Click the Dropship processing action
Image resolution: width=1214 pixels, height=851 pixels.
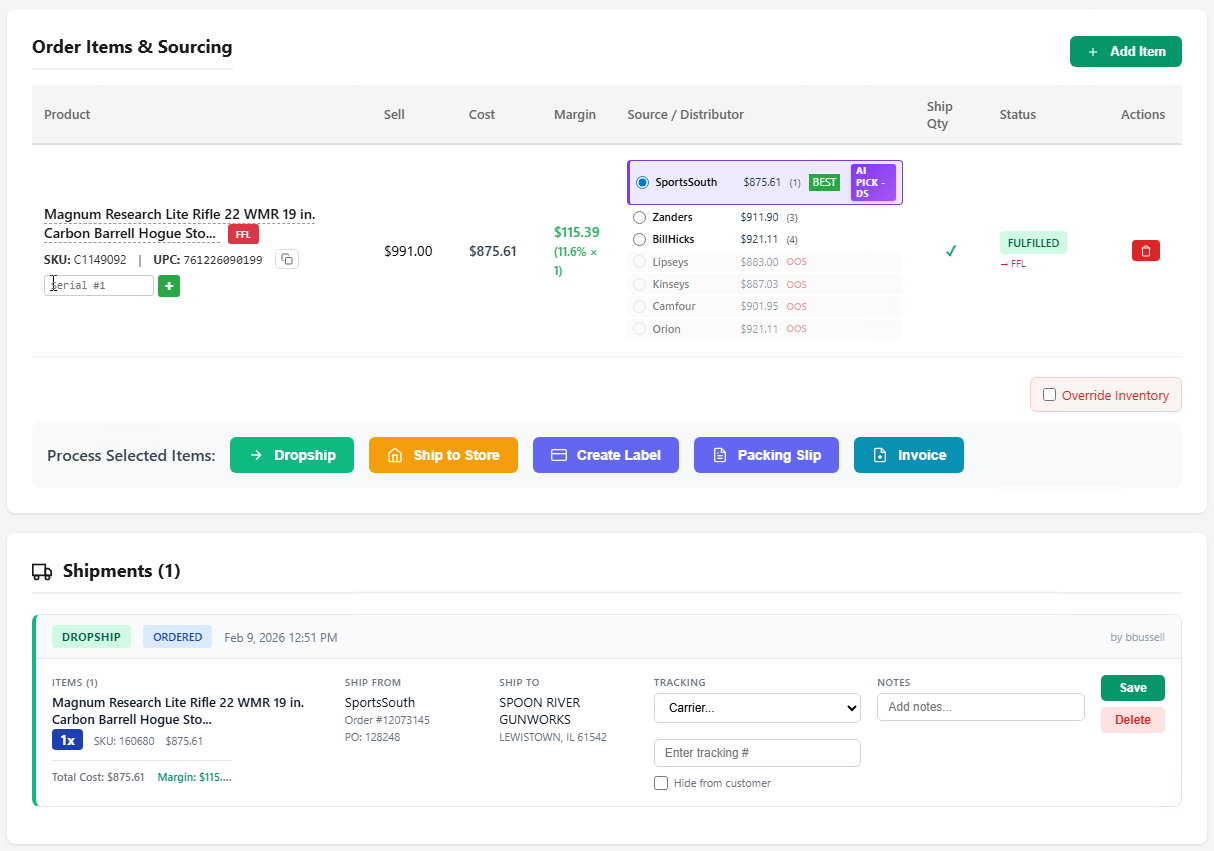click(x=291, y=455)
